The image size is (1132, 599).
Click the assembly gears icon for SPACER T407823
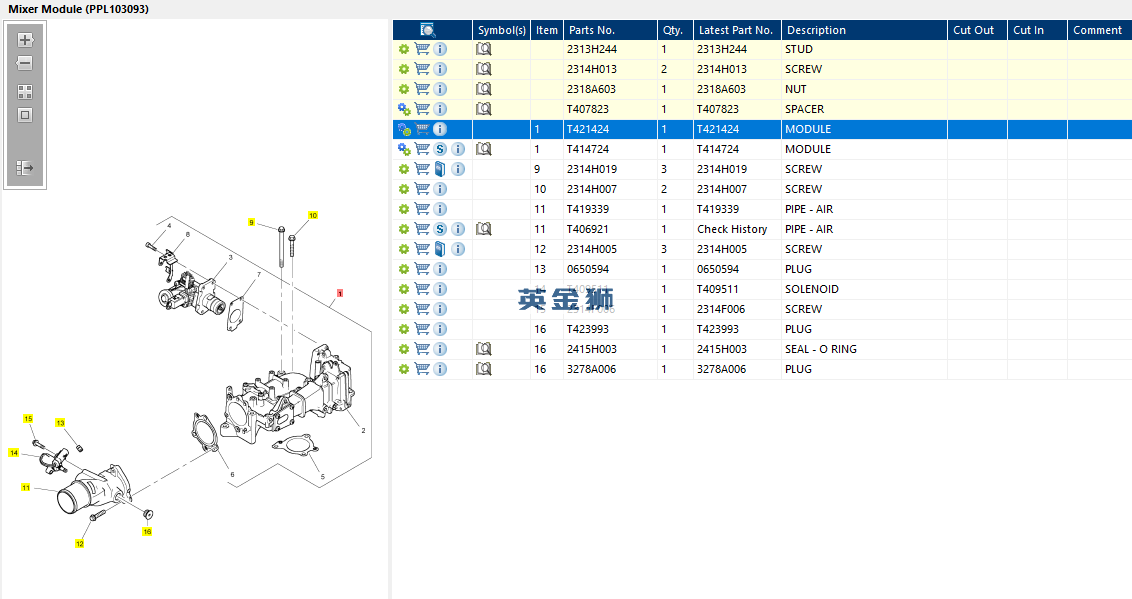pyautogui.click(x=404, y=109)
